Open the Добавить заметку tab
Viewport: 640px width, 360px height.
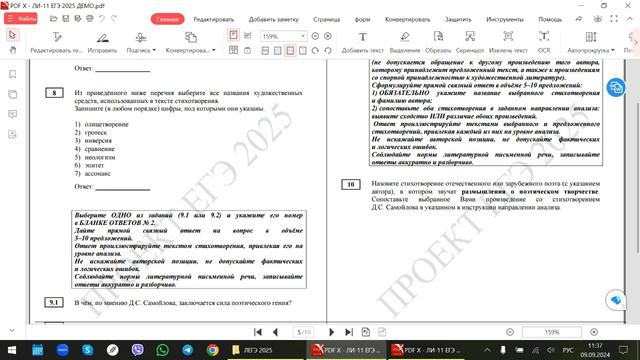(x=273, y=19)
